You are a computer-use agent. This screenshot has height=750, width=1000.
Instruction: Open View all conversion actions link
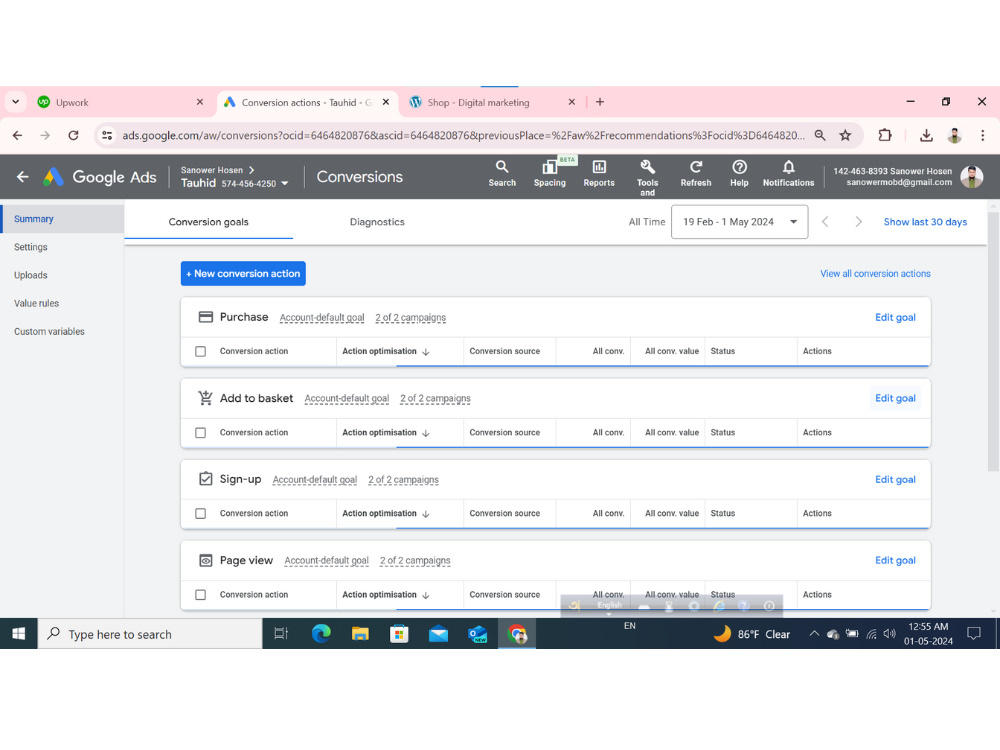[x=875, y=274]
